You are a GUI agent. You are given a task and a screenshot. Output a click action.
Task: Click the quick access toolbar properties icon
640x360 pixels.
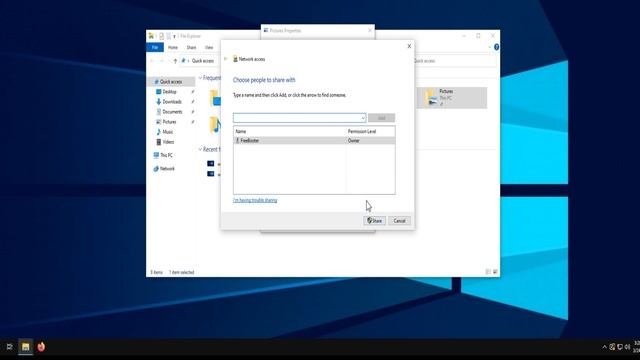tap(161, 36)
